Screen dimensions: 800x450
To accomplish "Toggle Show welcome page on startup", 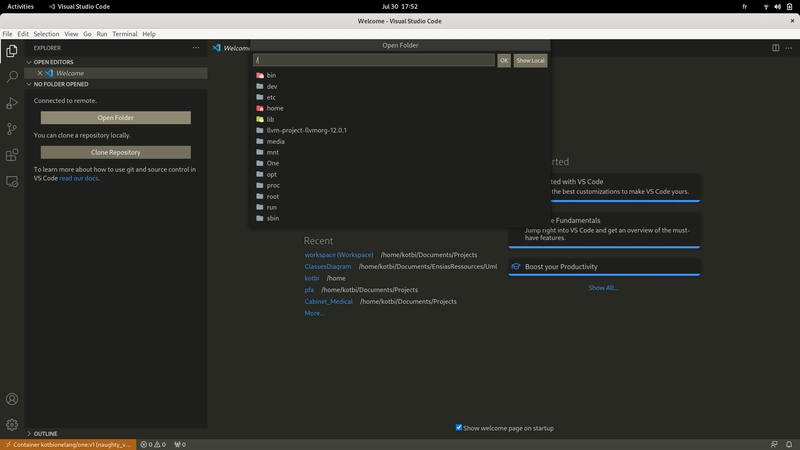I will click(459, 427).
